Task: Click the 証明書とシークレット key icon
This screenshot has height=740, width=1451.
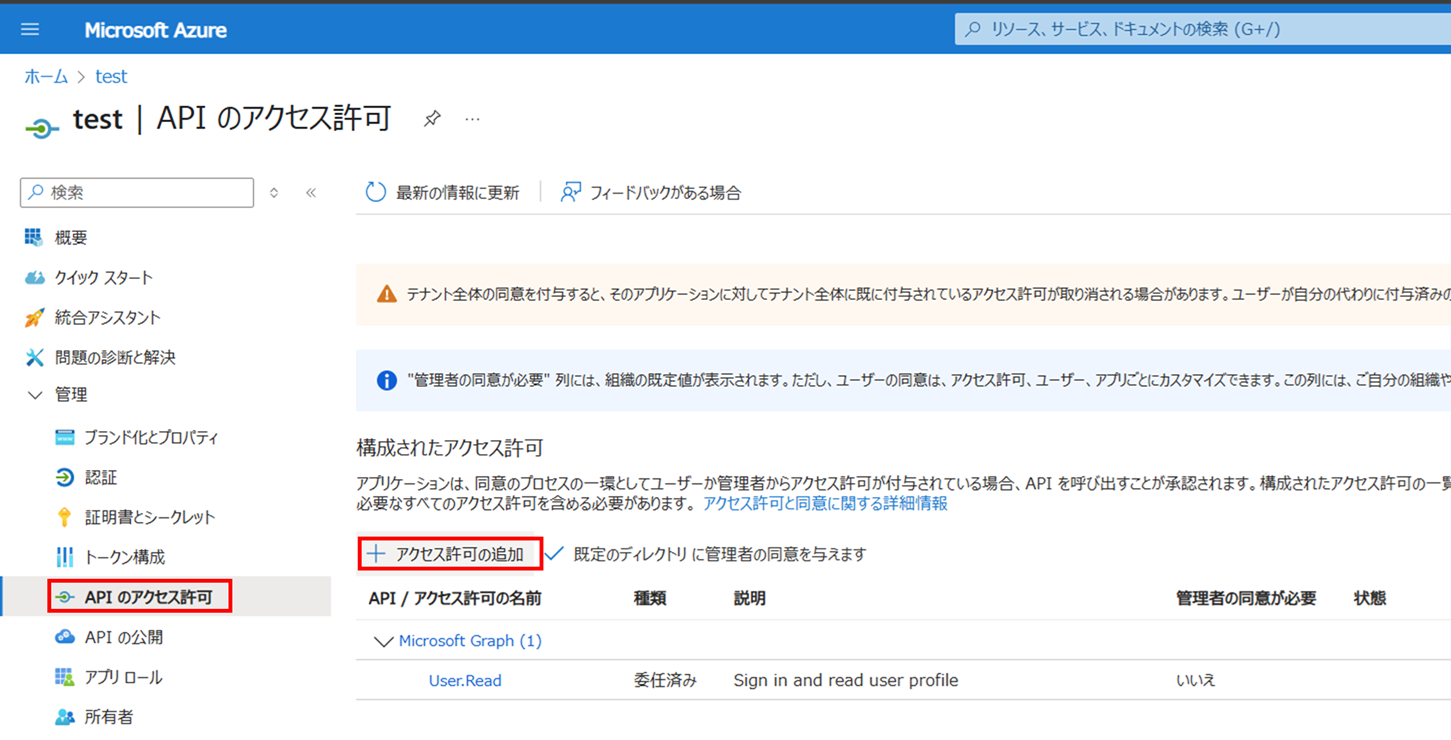Action: tap(65, 517)
